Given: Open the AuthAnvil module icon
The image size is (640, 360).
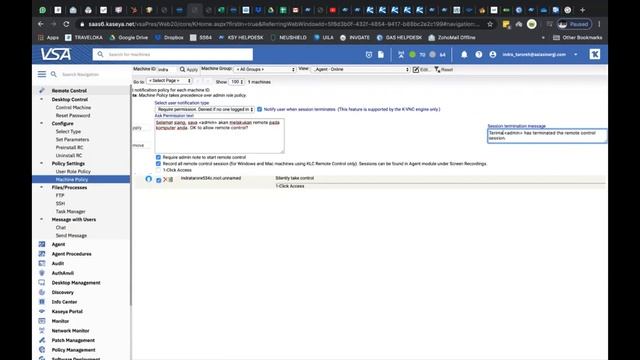Looking at the screenshot, I should point(42,273).
